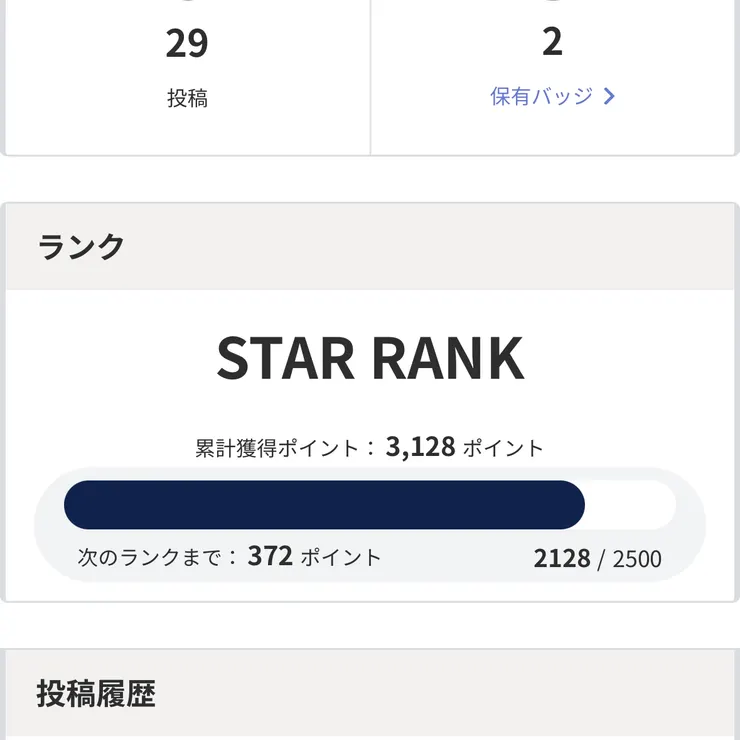
Task: Click the 3,128 total points value
Action: (421, 447)
